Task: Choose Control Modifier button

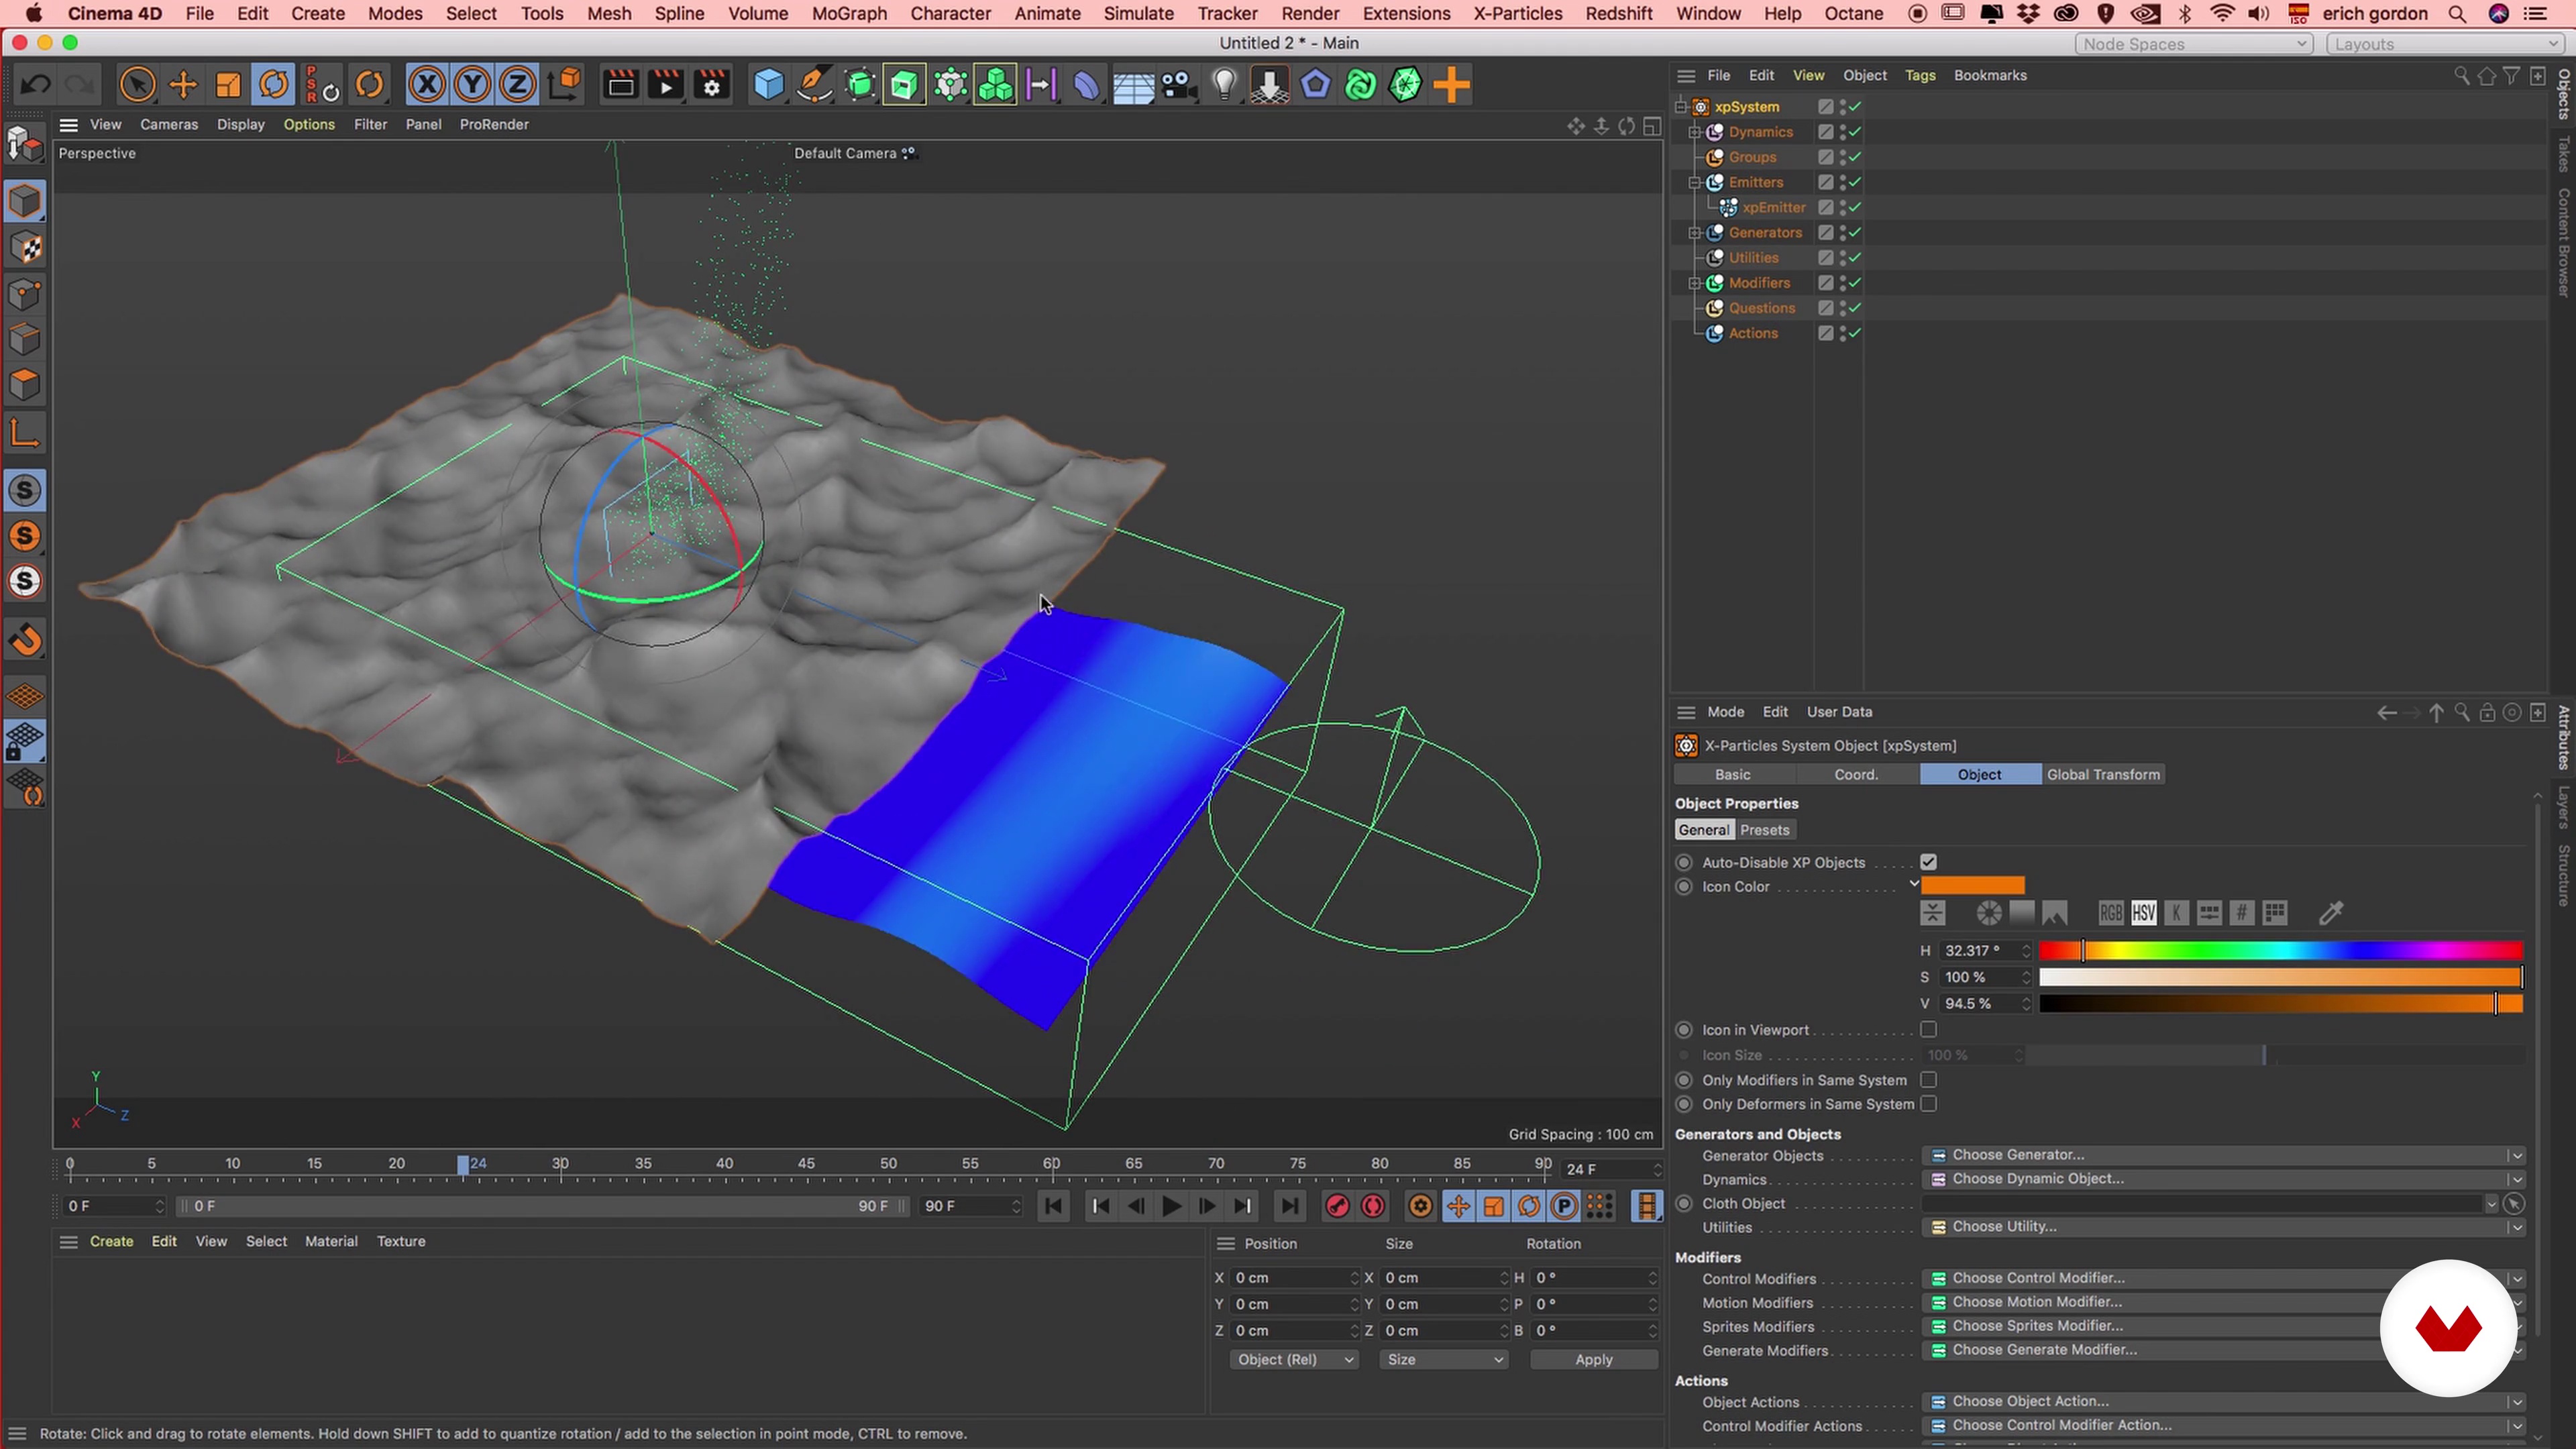Action: (2224, 1278)
